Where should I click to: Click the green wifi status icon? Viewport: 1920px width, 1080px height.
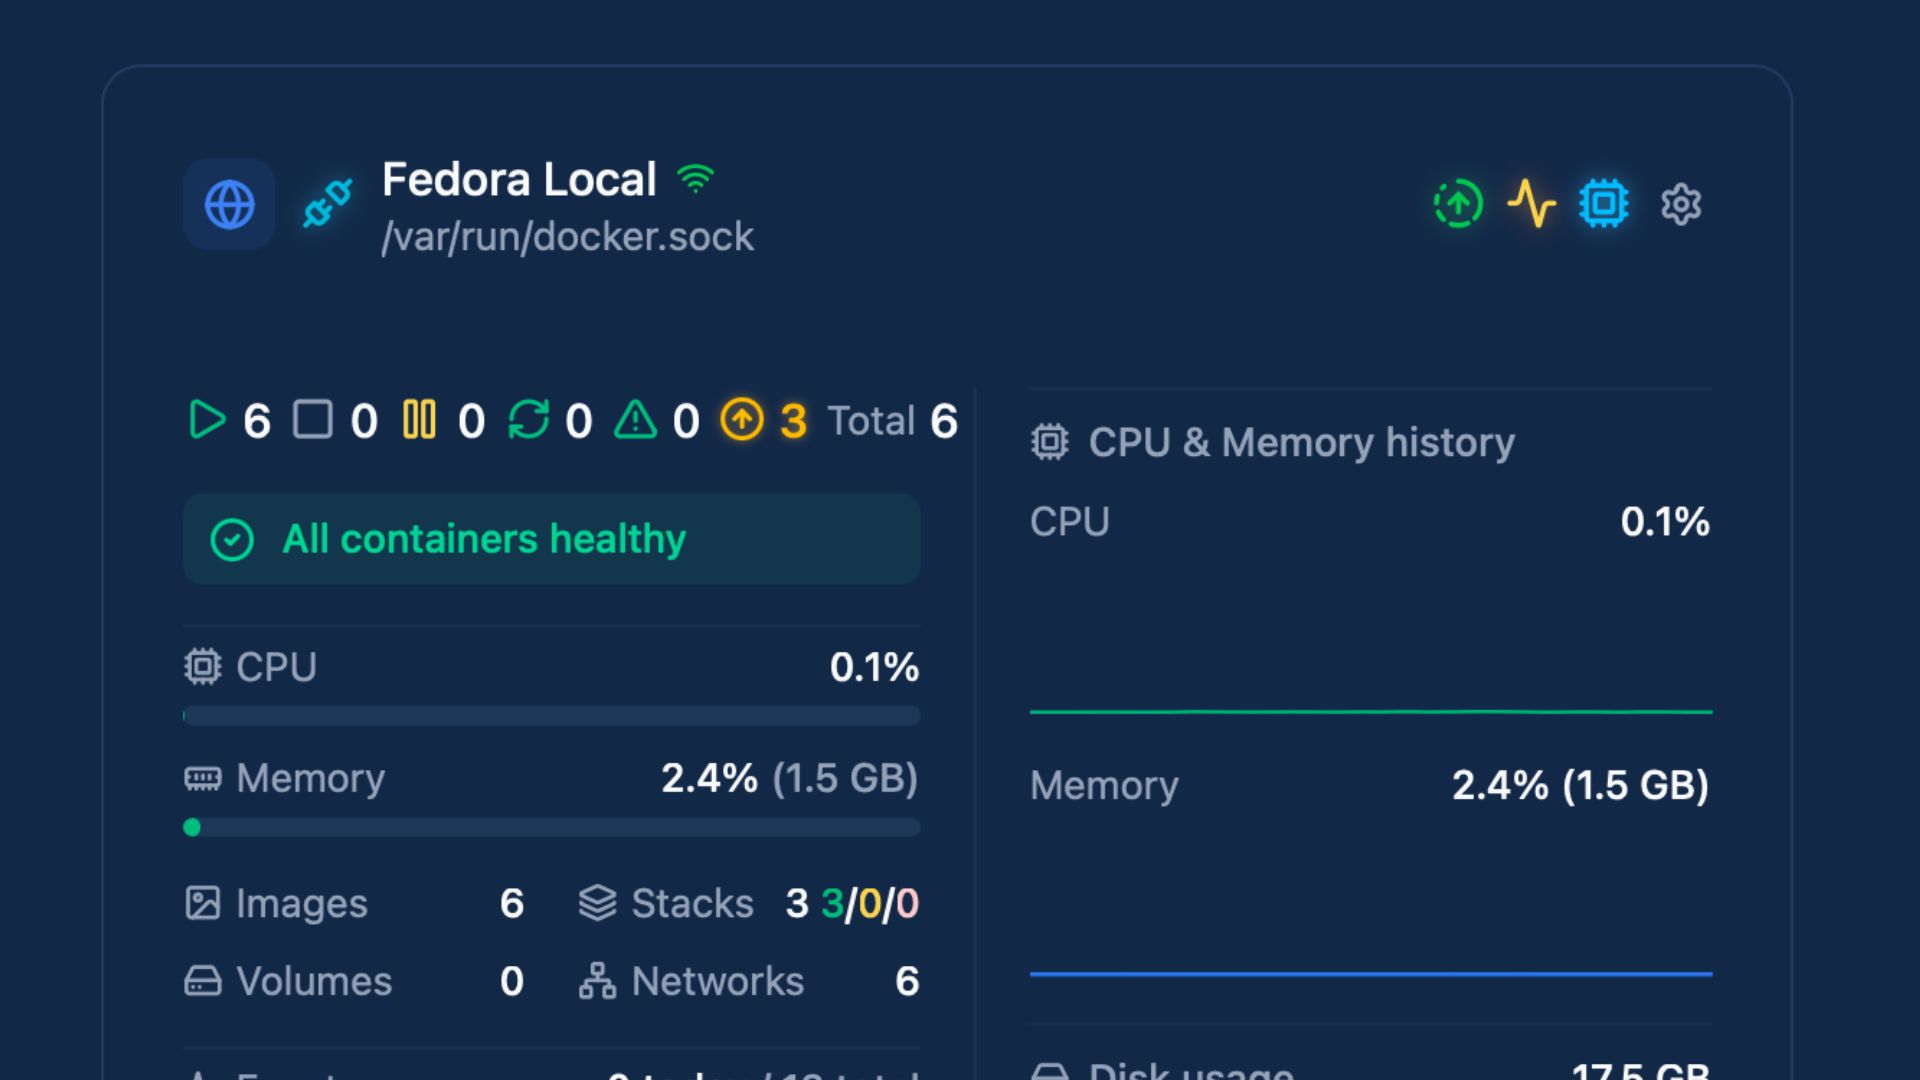tap(695, 179)
